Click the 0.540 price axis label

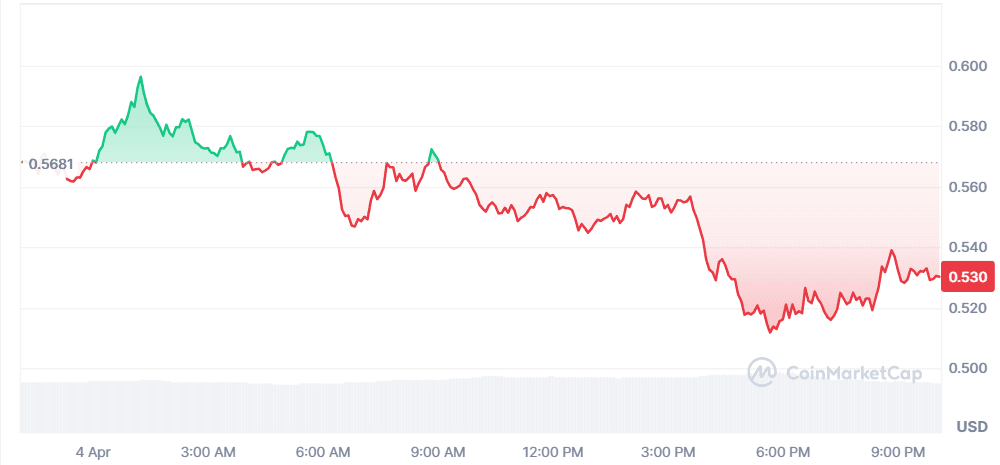[967, 247]
